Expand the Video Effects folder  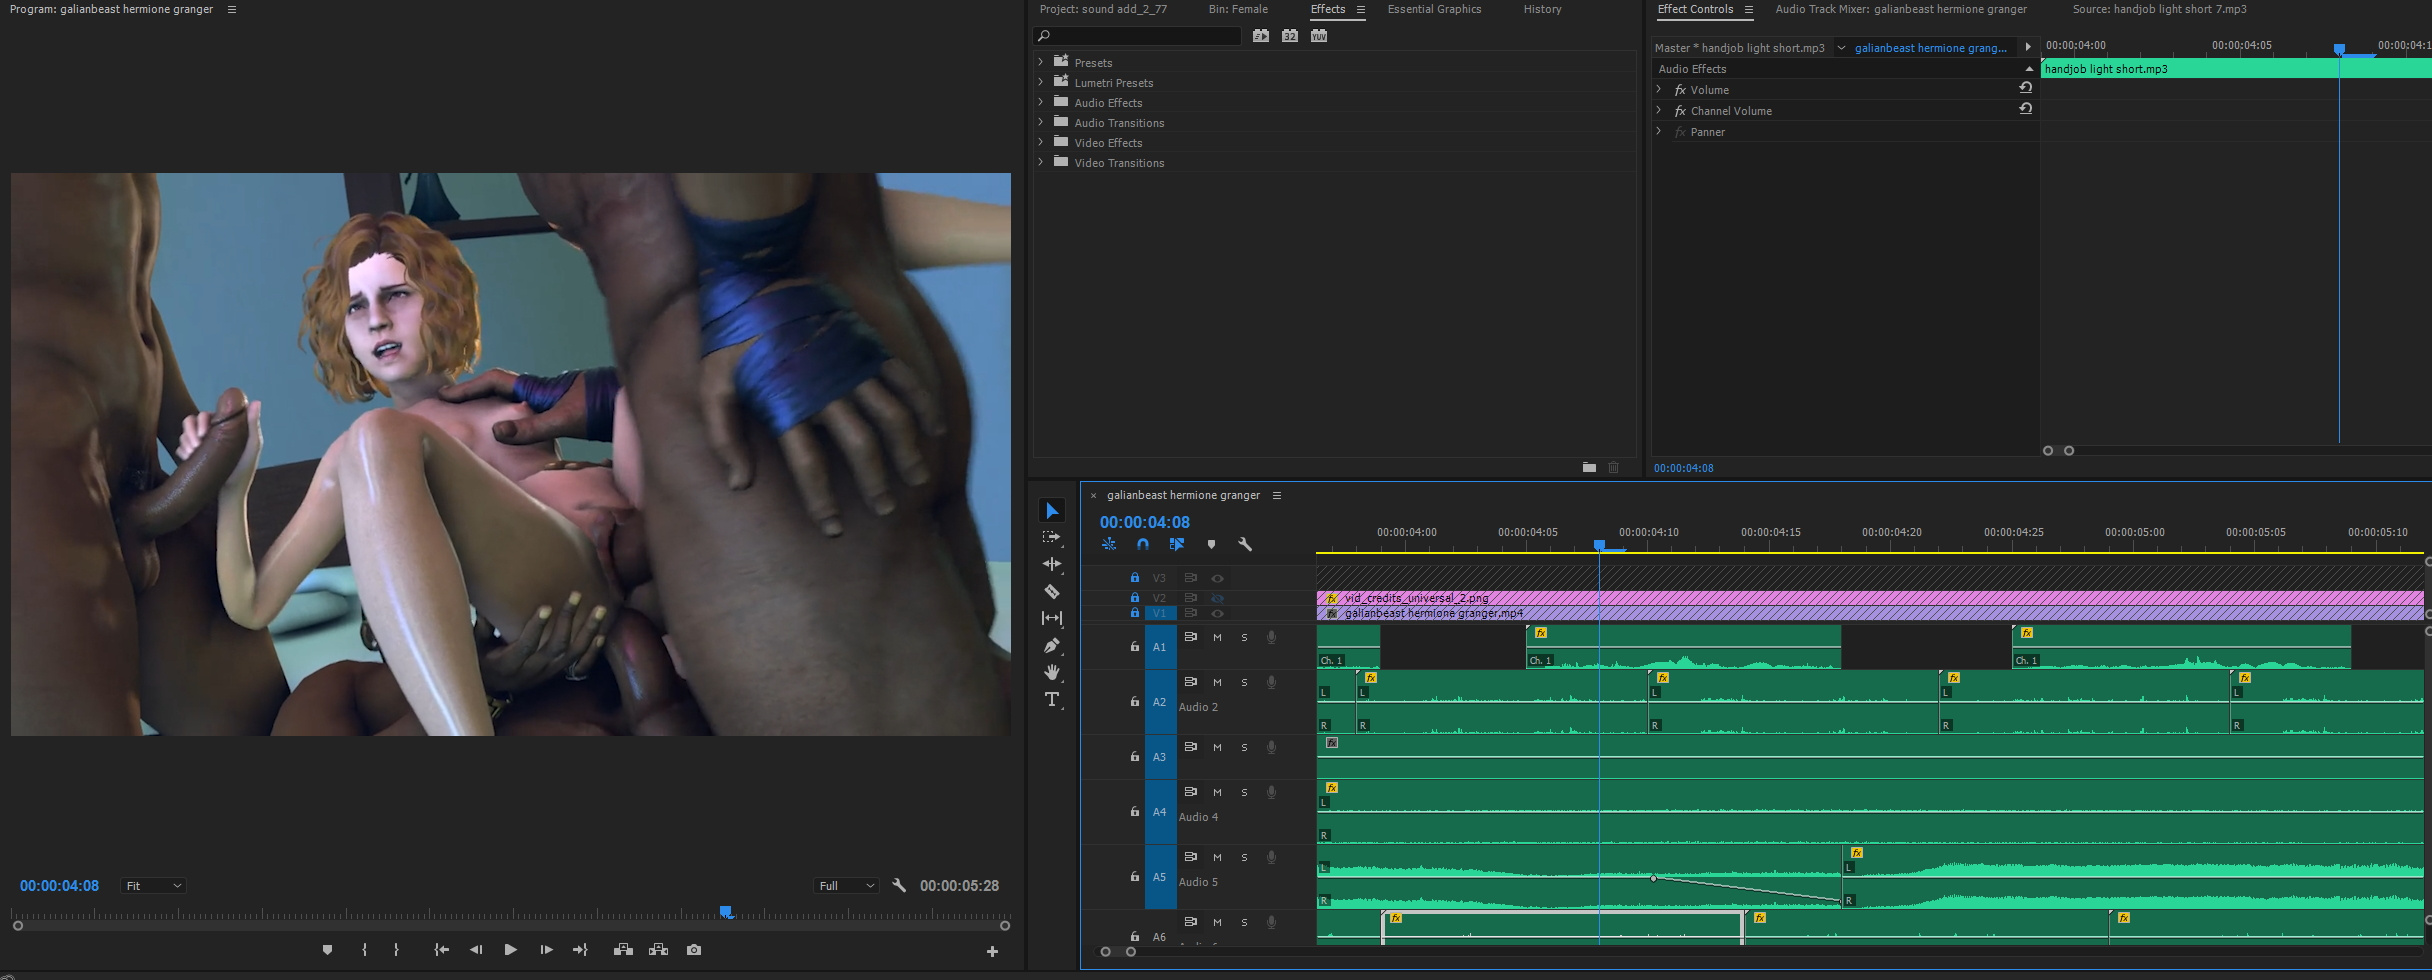(x=1041, y=142)
